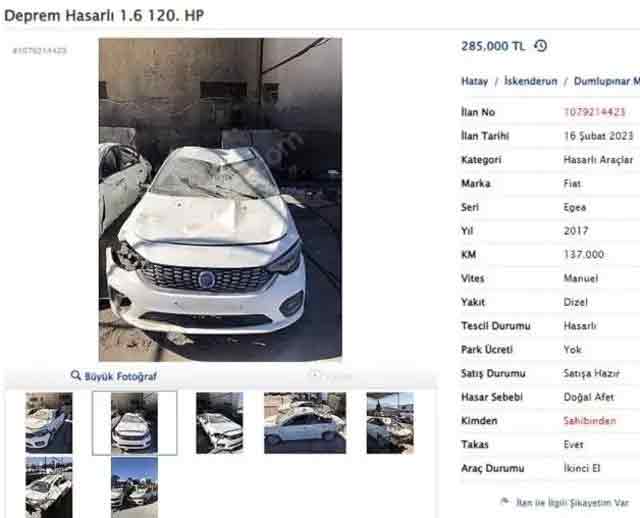Image resolution: width=640 pixels, height=518 pixels.
Task: Click the Deprem Hasarlı 1.6 120. HP title
Action: tap(104, 15)
